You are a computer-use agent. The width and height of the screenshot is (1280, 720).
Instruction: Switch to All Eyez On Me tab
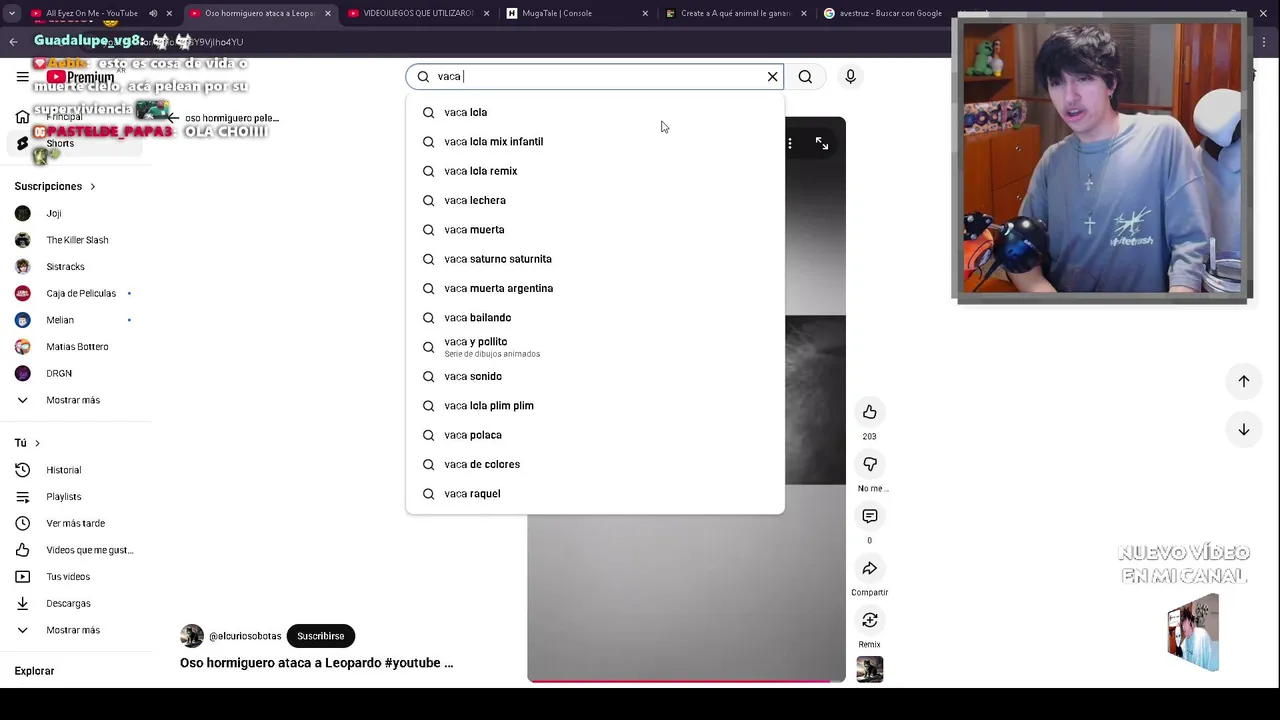coord(90,13)
